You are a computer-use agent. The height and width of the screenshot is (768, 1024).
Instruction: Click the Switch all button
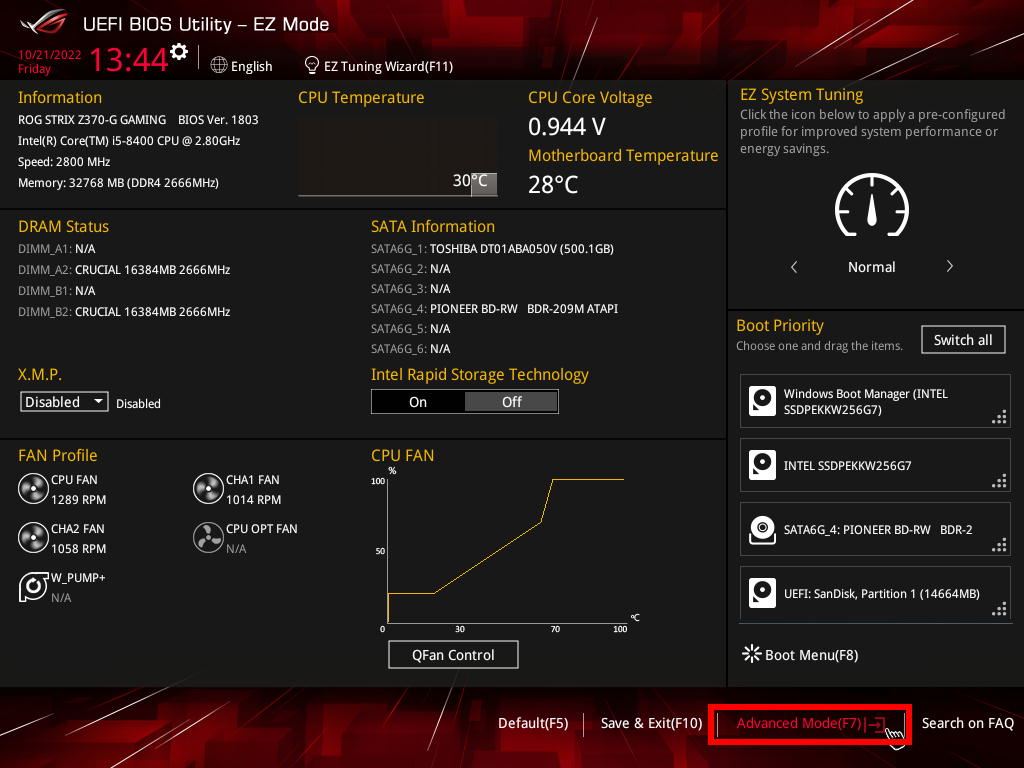tap(963, 340)
